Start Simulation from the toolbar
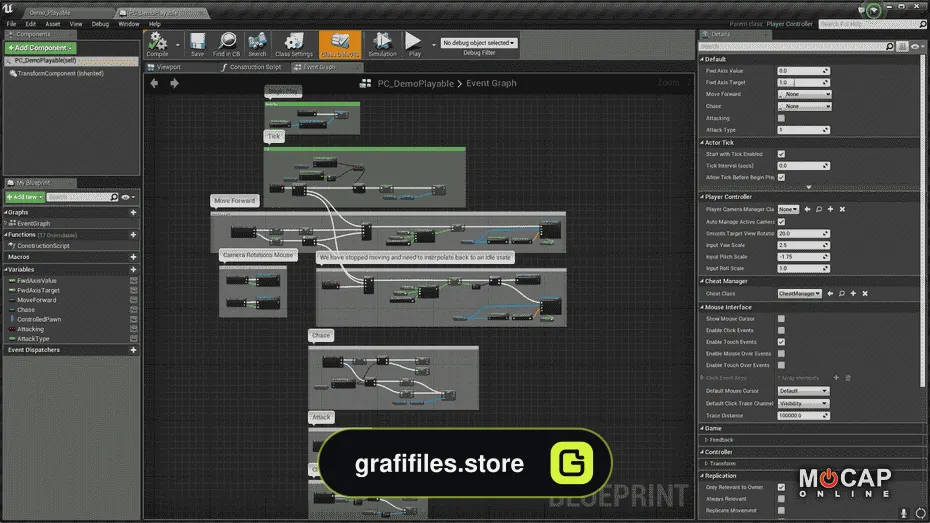The image size is (930, 523). (382, 45)
